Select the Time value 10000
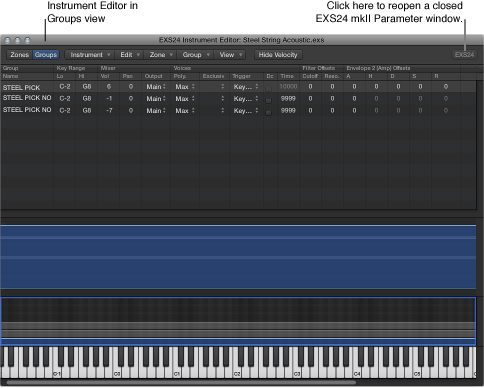This screenshot has width=484, height=388. [x=288, y=87]
